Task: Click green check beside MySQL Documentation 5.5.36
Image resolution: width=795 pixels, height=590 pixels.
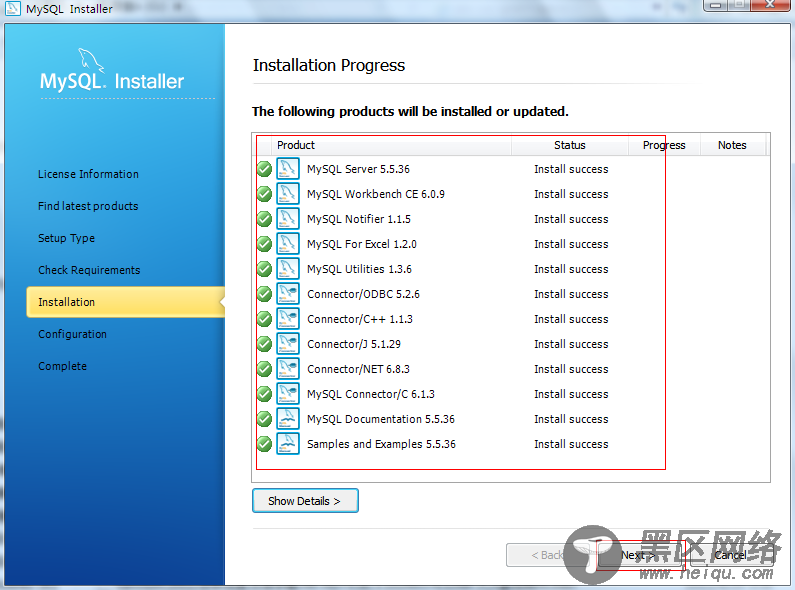Action: (264, 419)
